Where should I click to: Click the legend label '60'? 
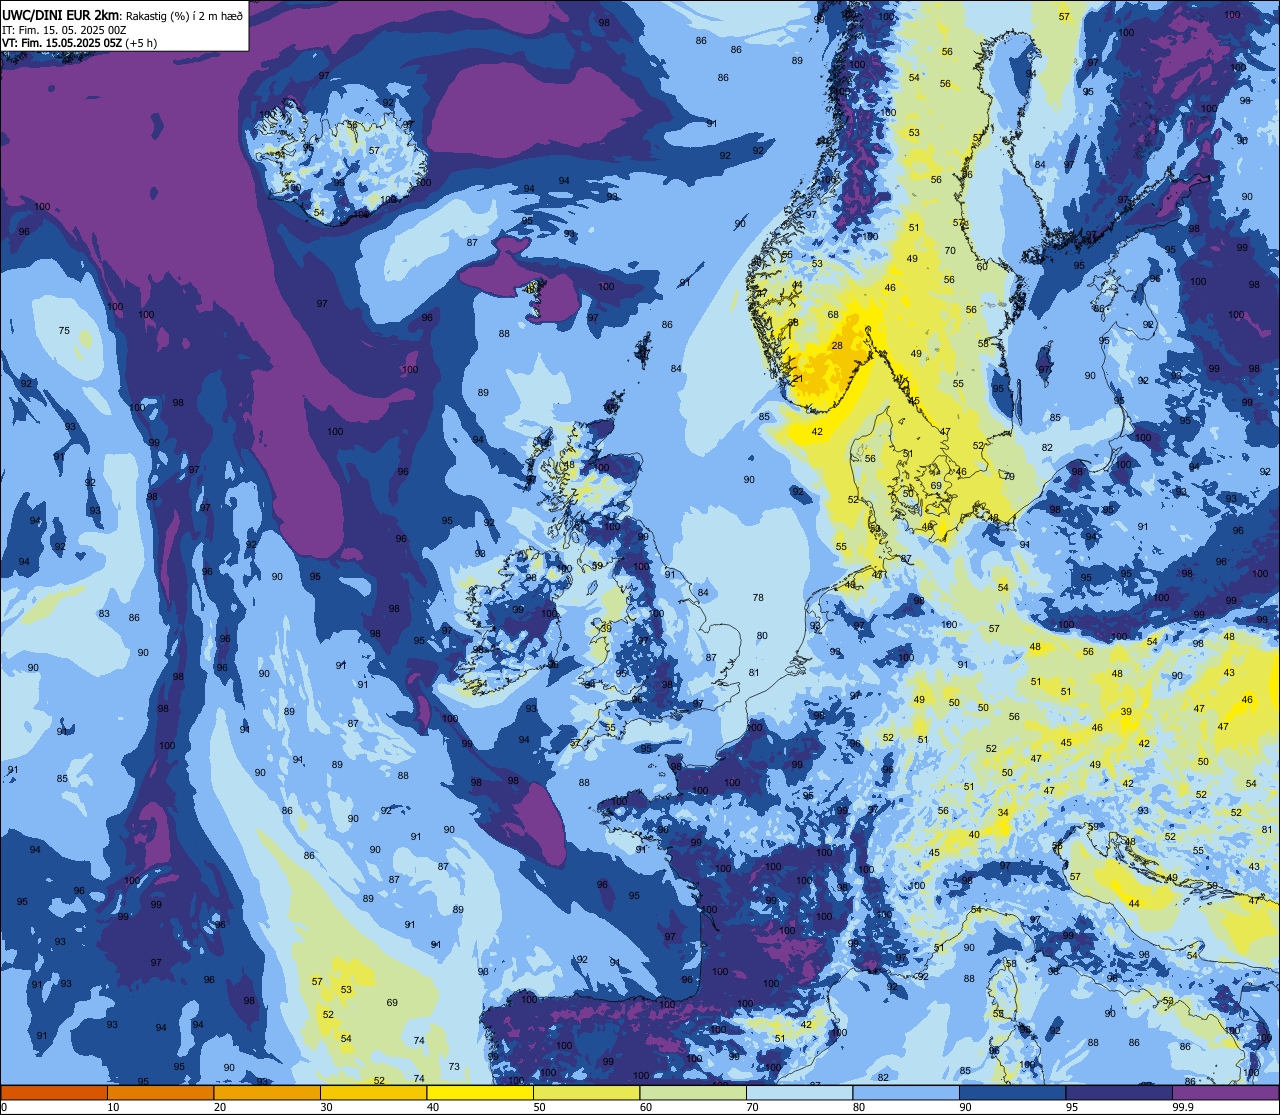tap(646, 1107)
